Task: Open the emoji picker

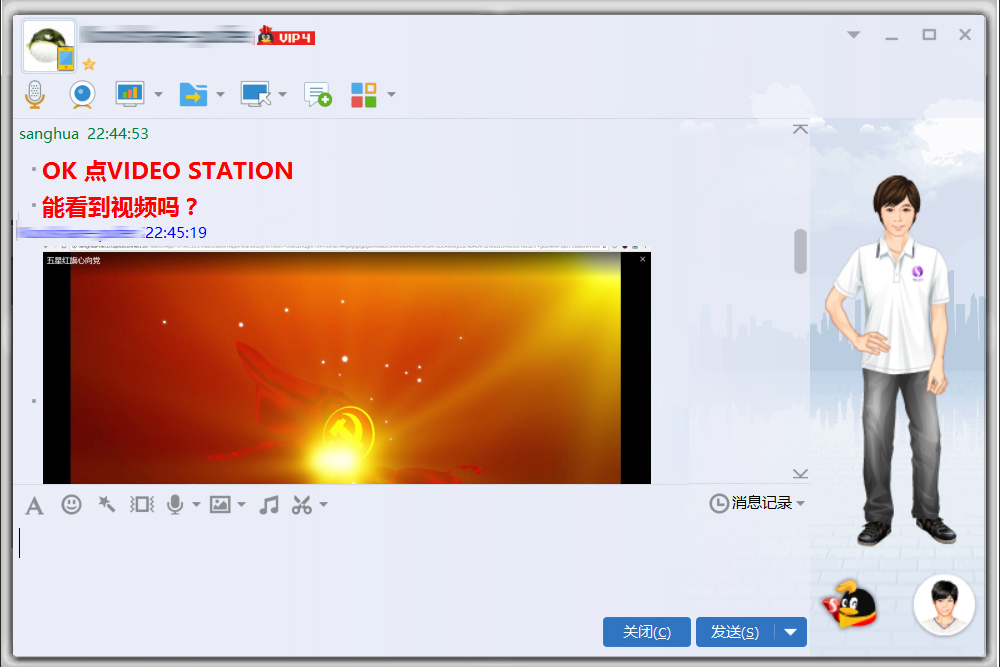Action: [70, 504]
